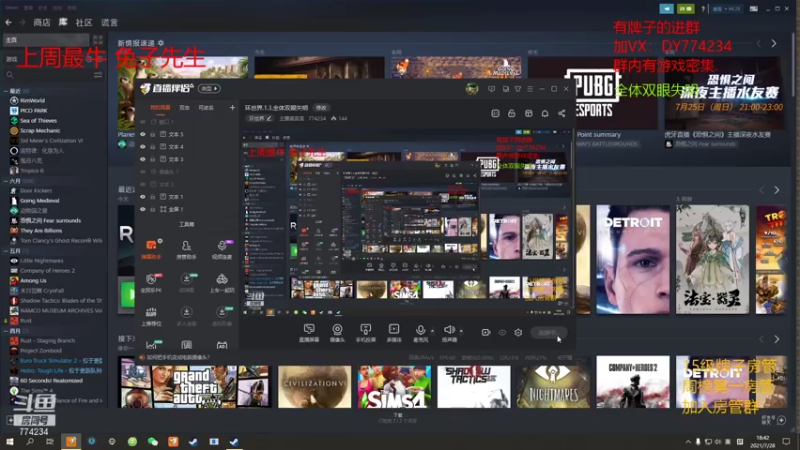Open The Sims 4 cover in library
The width and height of the screenshot is (800, 450).
394,386
